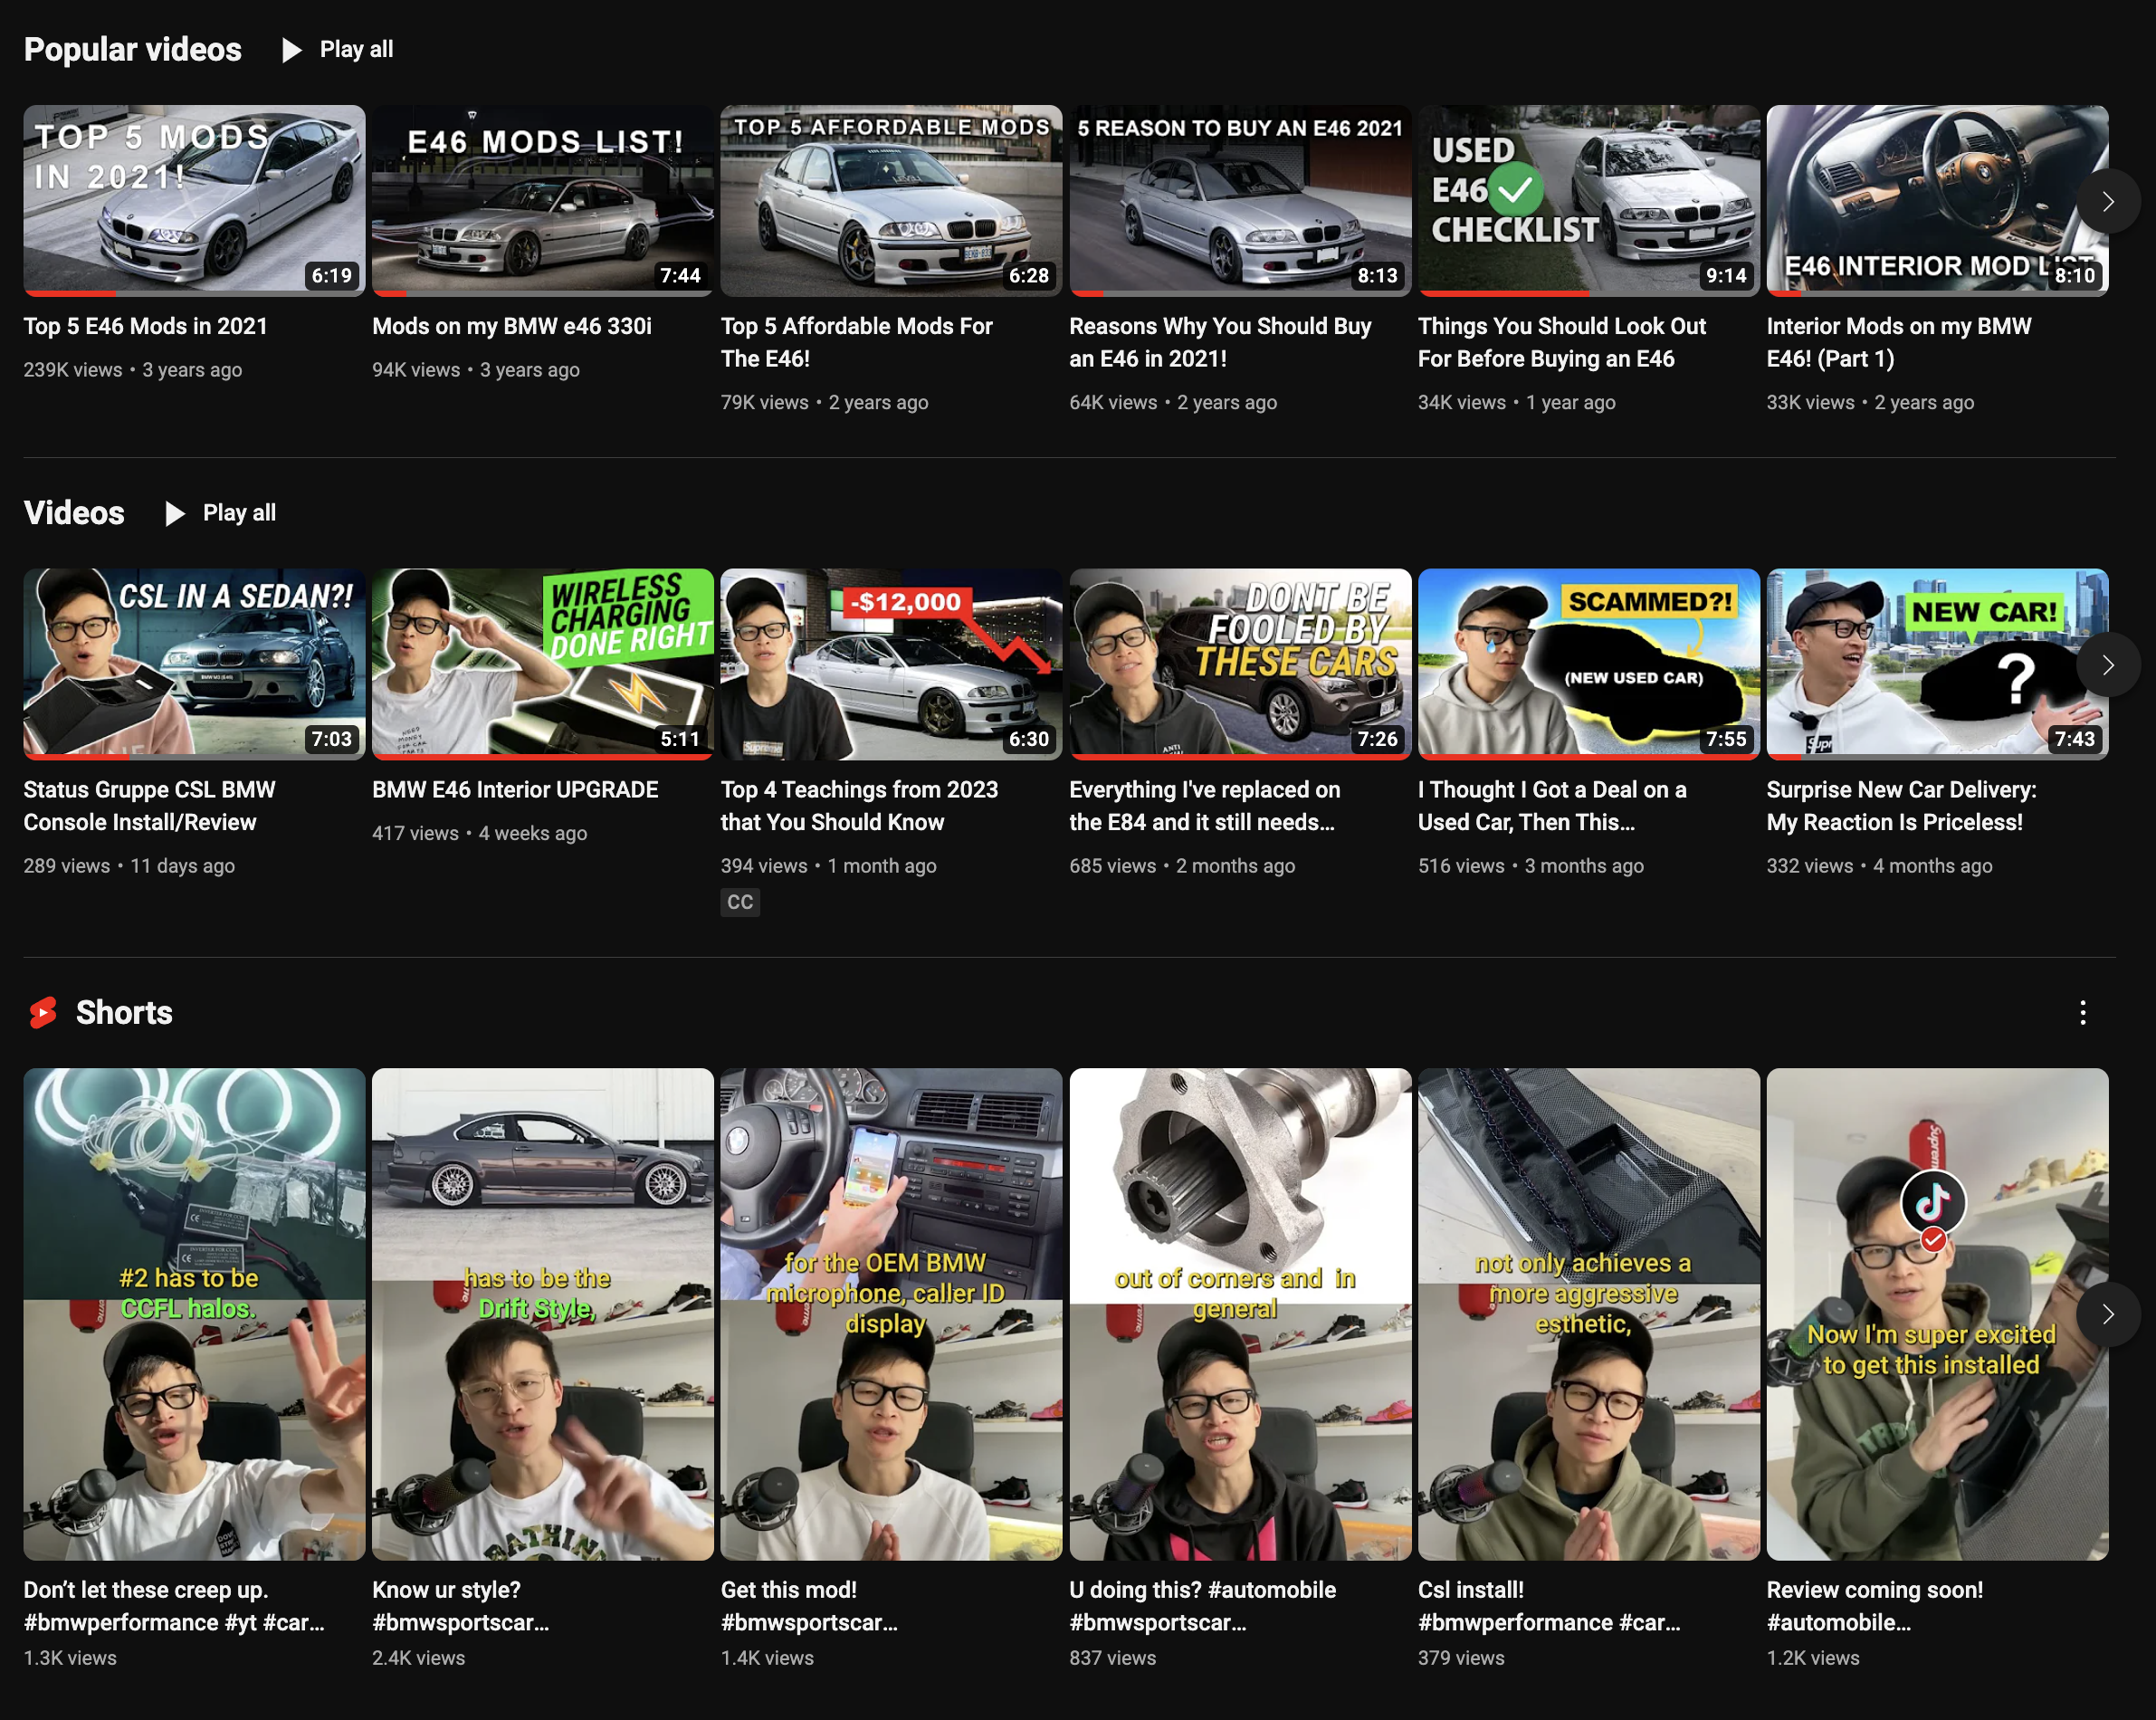The image size is (2156, 1720).
Task: Click the 289 views • 11 days ago text
Action: pos(129,866)
